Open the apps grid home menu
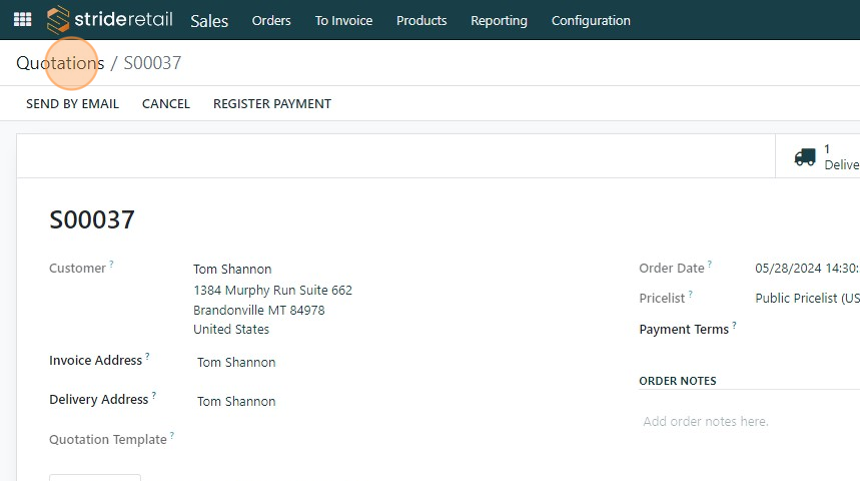This screenshot has width=860, height=481. click(22, 20)
